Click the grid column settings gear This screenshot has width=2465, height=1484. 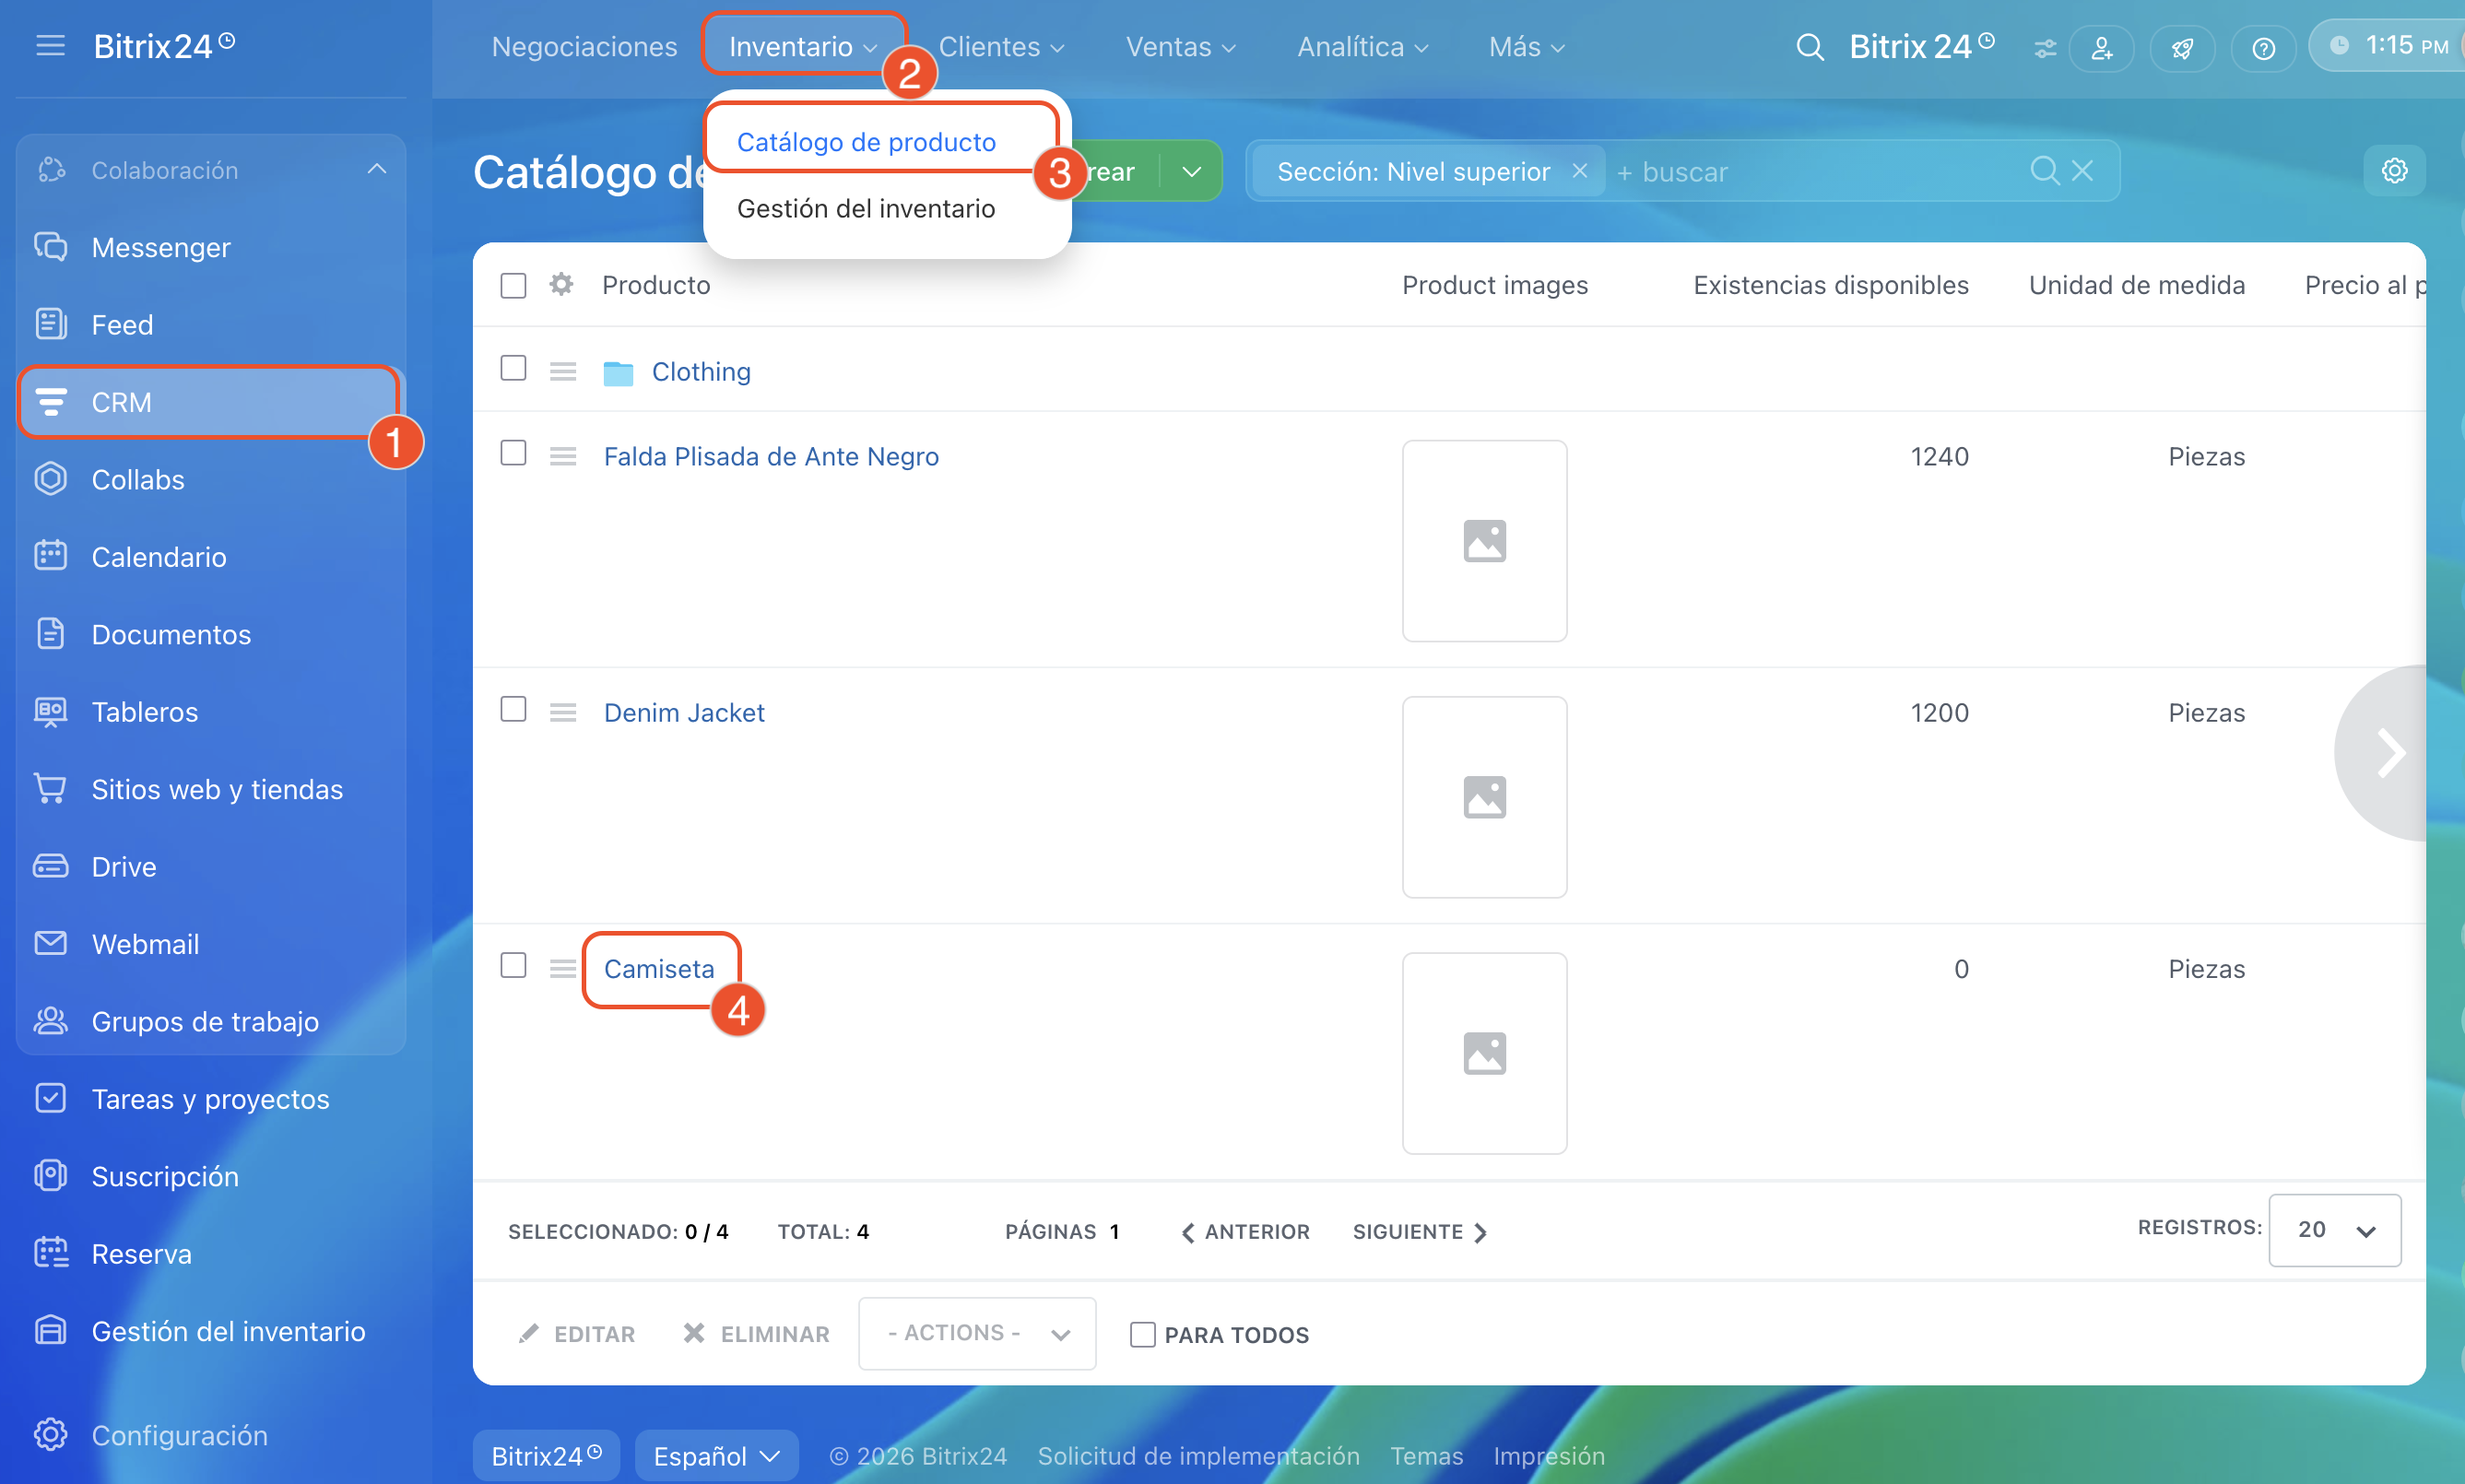562,285
